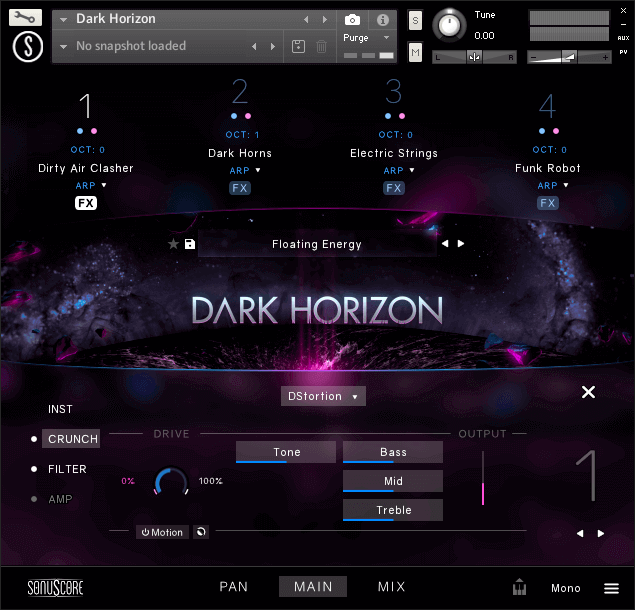Click the Bass button
The width and height of the screenshot is (635, 610).
pyautogui.click(x=393, y=452)
